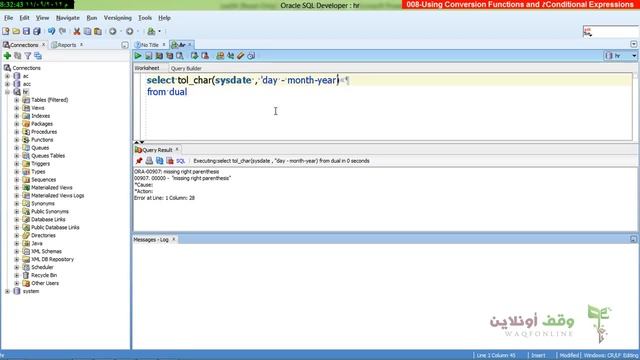Open SQL Worksheet icon dropdown arrow
Screen dimensions: 640x360
pos(160,31)
